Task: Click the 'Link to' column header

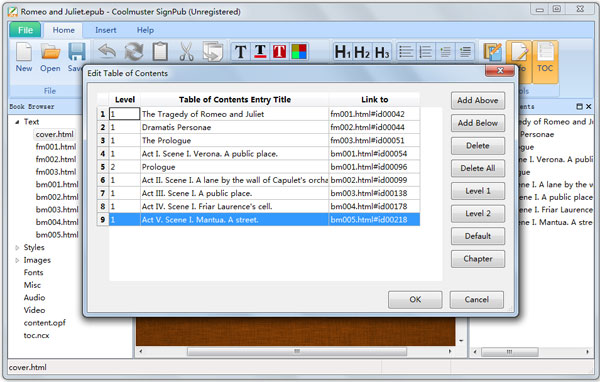Action: pyautogui.click(x=374, y=100)
